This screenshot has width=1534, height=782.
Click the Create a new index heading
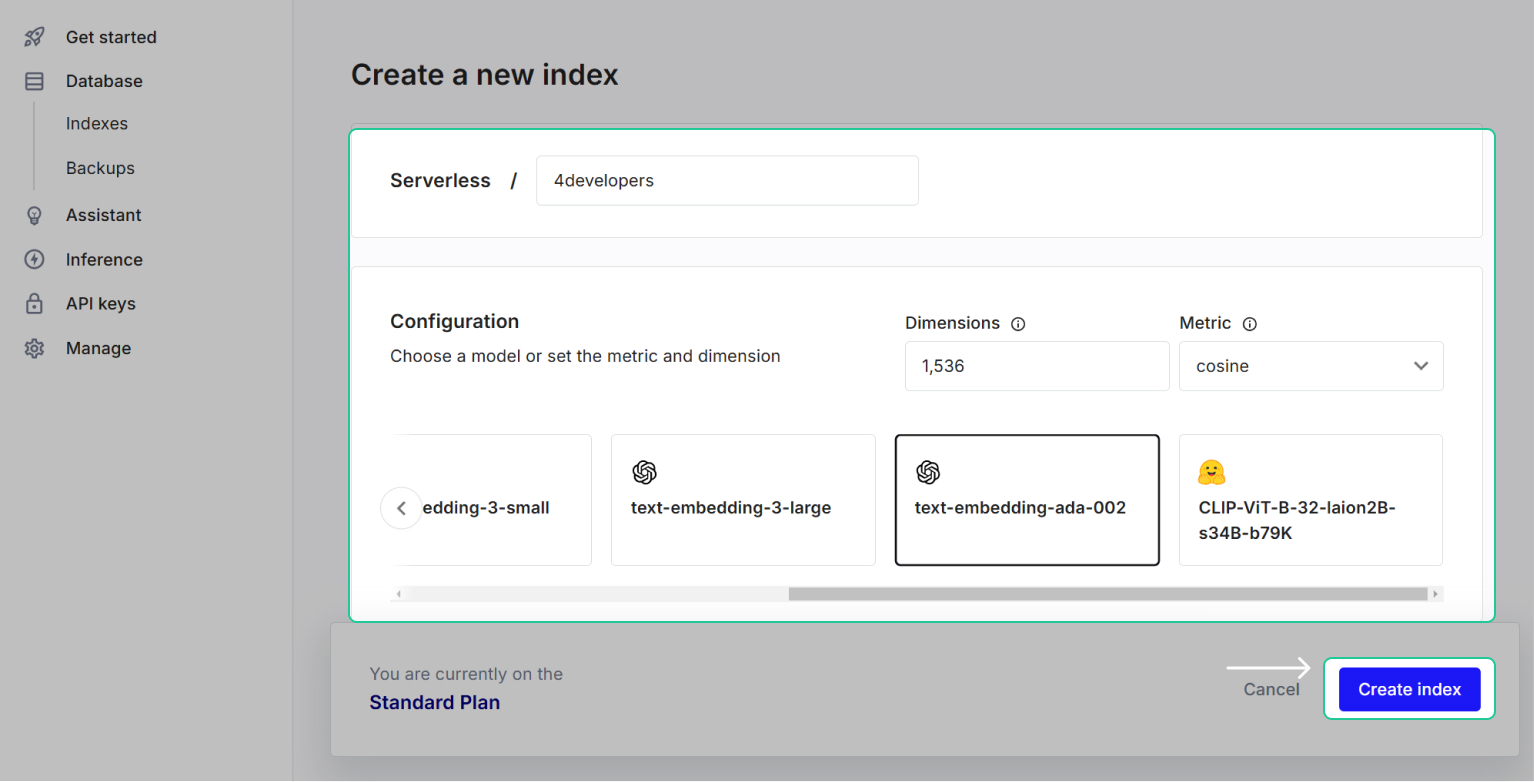[x=485, y=75]
